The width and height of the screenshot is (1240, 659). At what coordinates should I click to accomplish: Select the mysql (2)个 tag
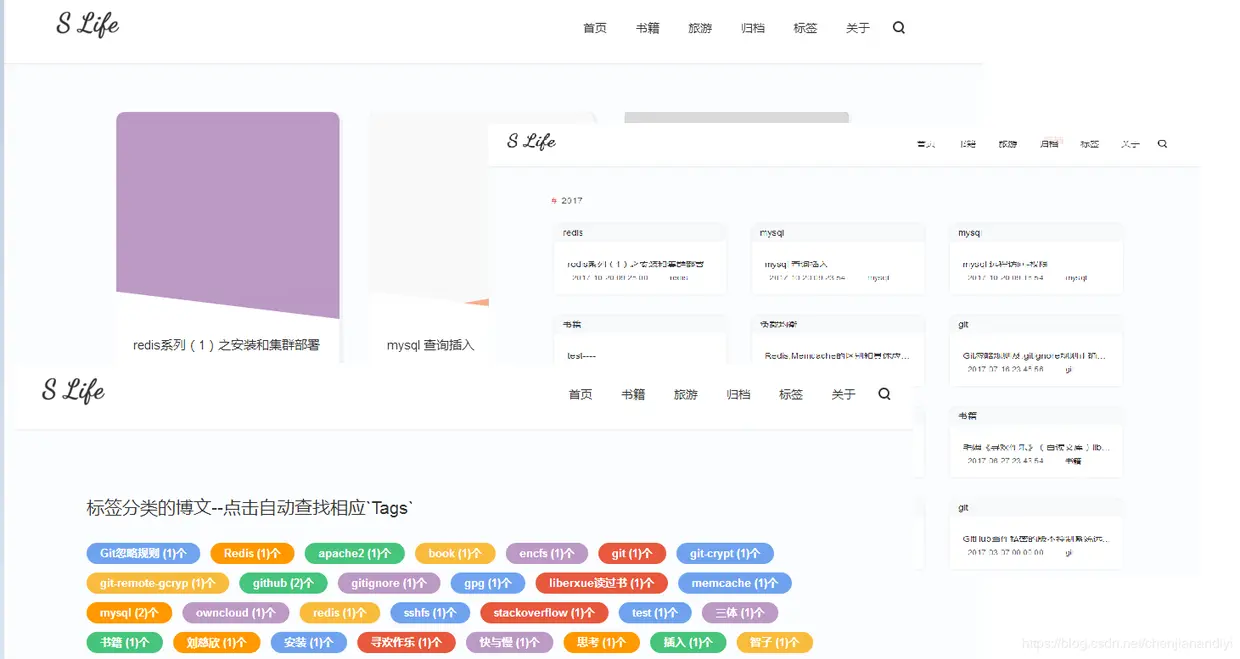(x=128, y=613)
